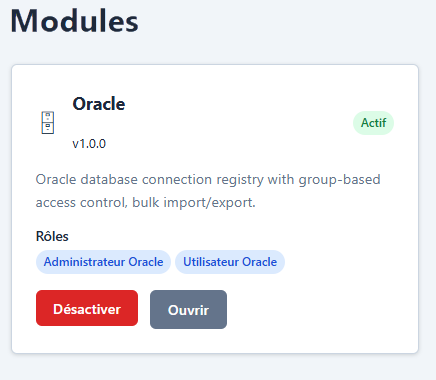The height and width of the screenshot is (380, 436).
Task: Click the Rôles section label
Action: tap(52, 236)
